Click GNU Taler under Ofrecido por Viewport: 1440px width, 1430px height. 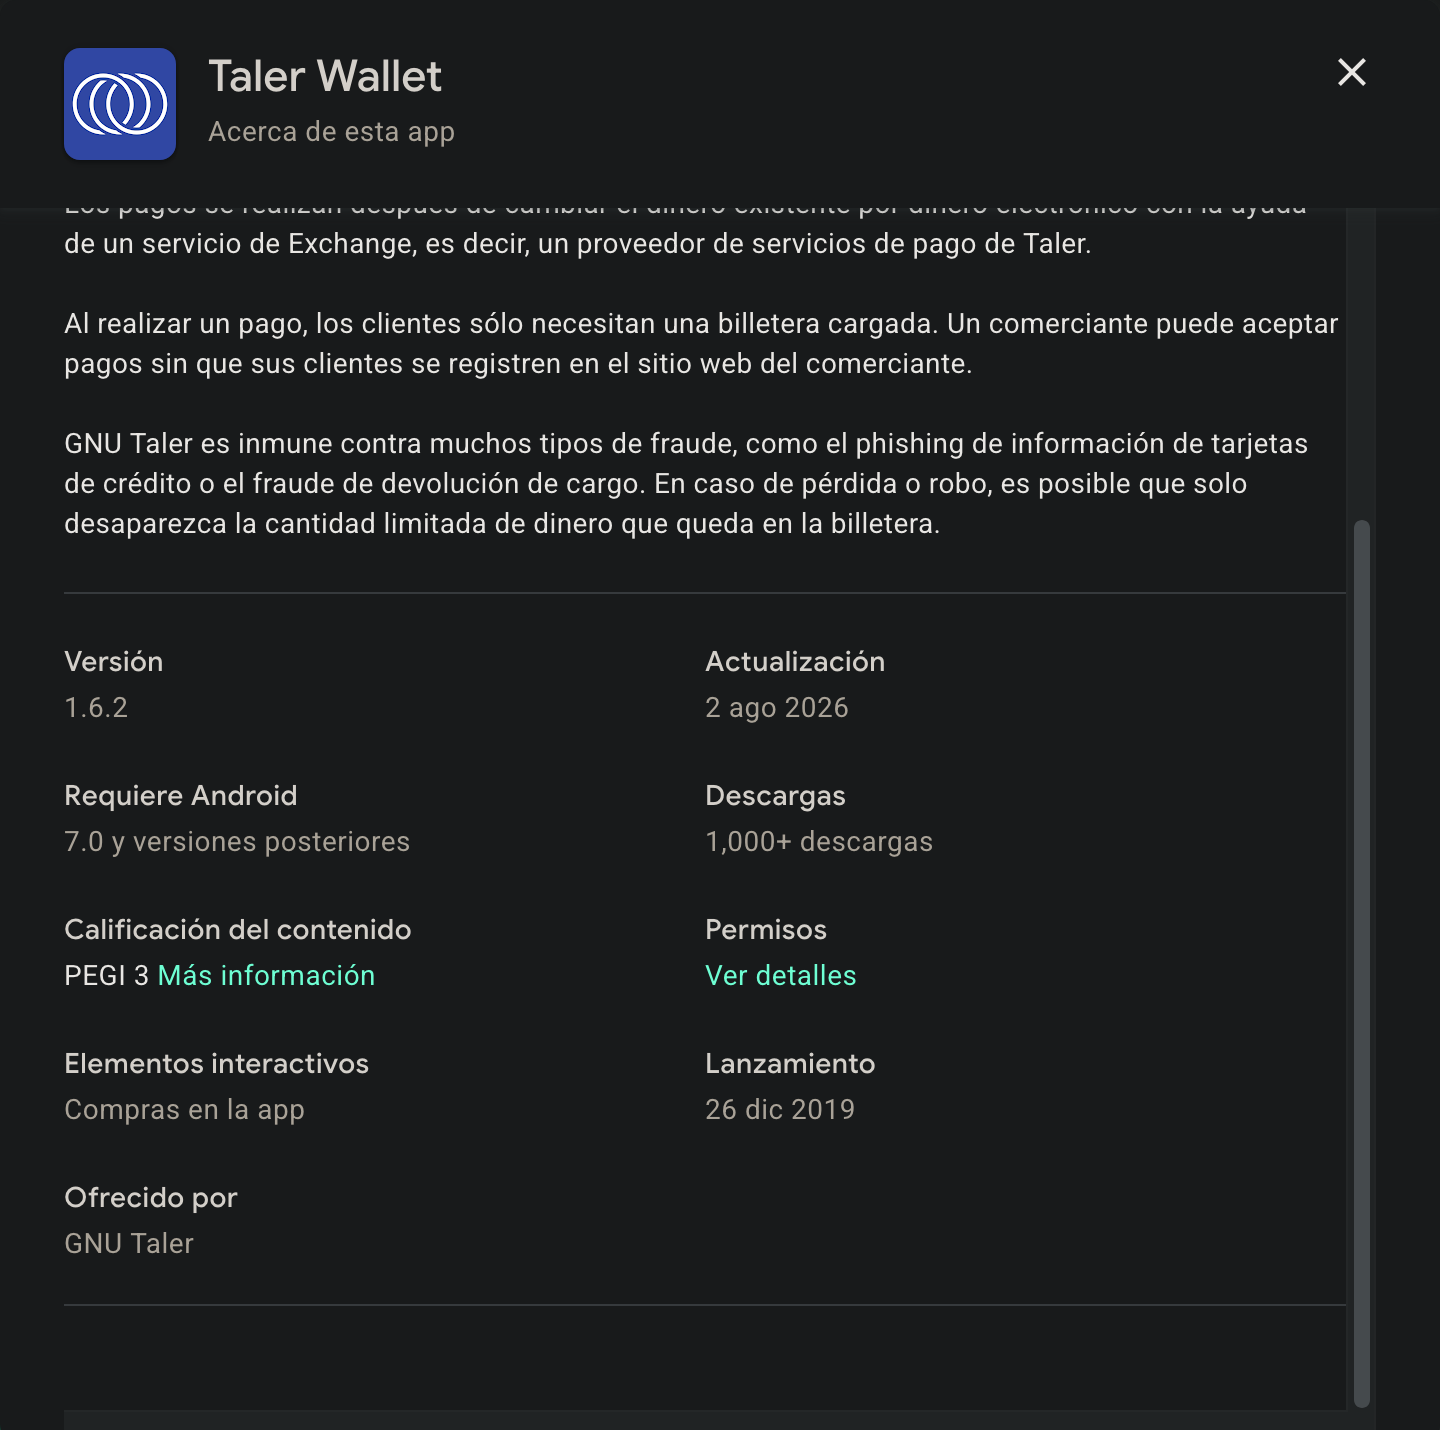pos(129,1243)
